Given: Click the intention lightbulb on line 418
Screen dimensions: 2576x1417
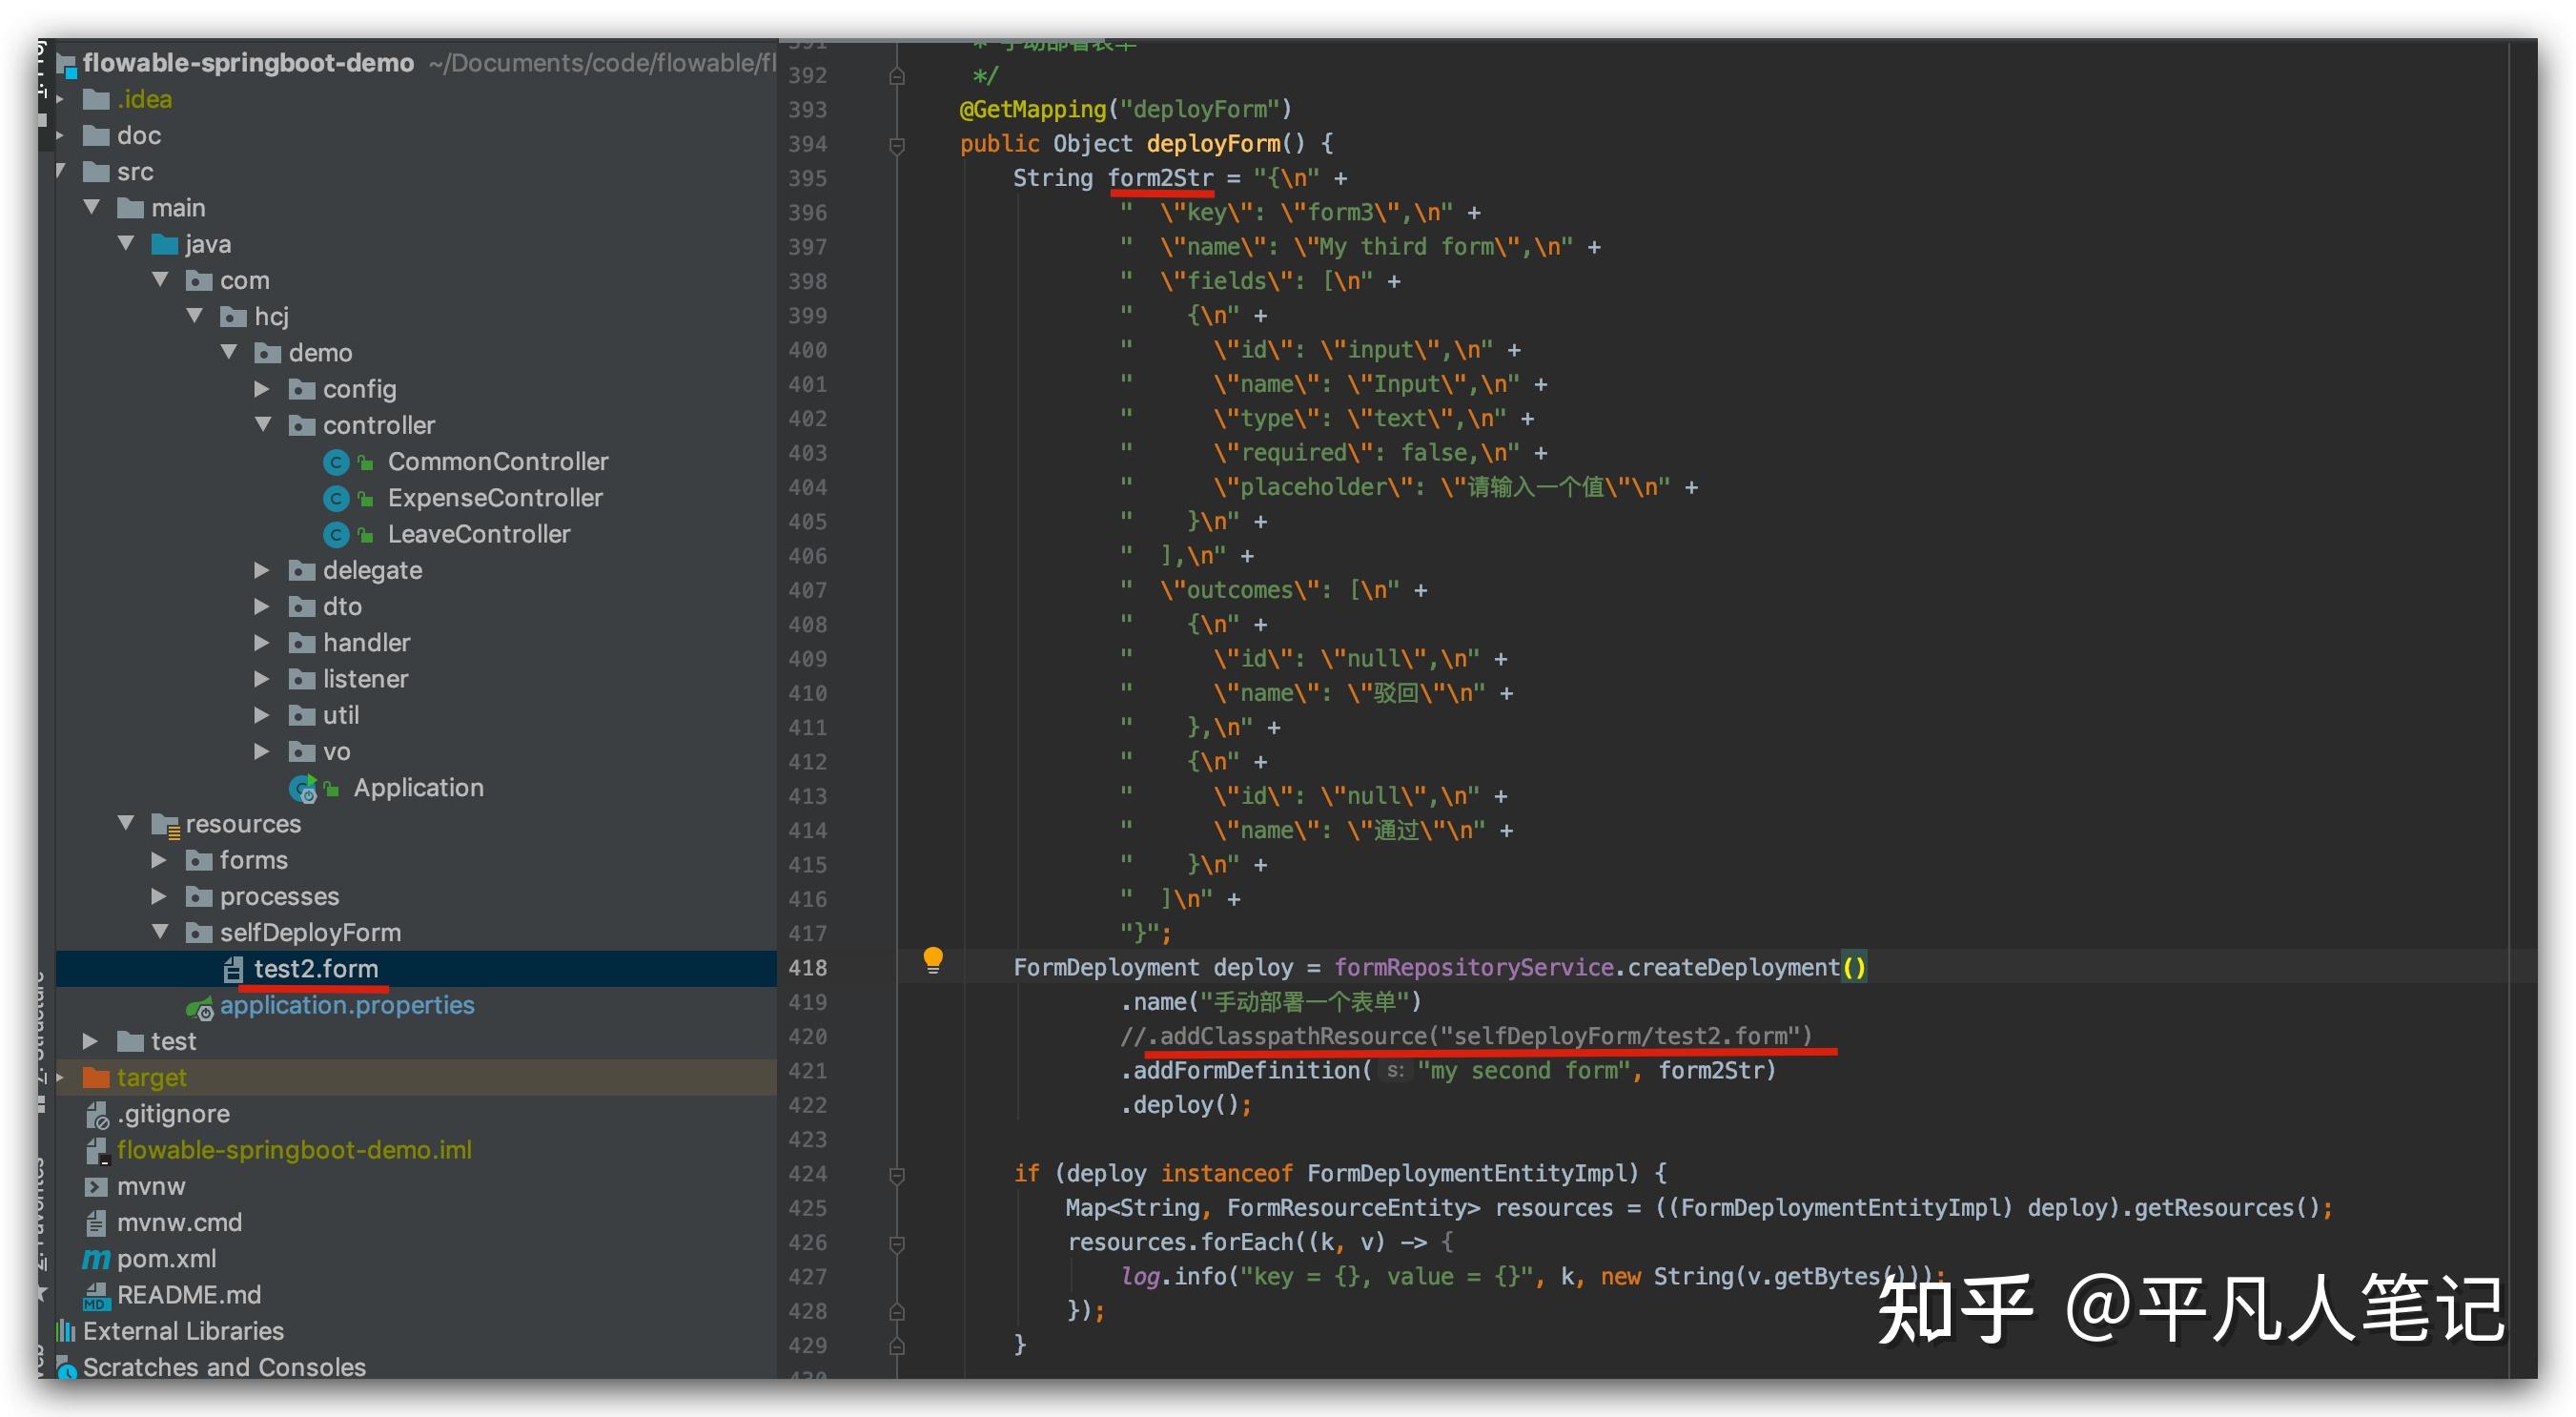Looking at the screenshot, I should click(x=934, y=961).
